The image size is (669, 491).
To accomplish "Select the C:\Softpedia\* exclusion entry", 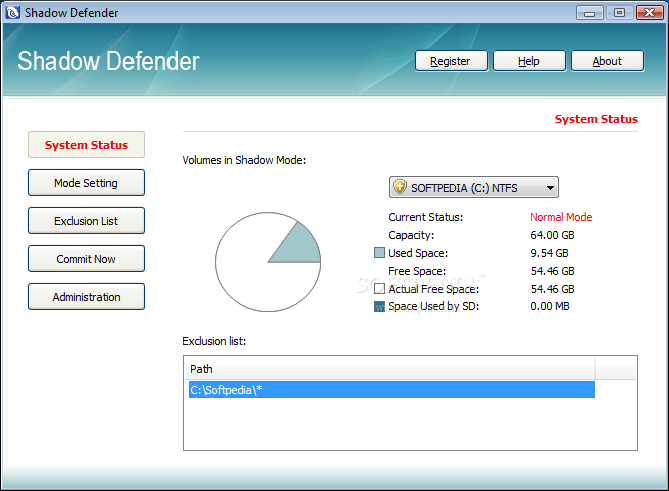I will (392, 390).
